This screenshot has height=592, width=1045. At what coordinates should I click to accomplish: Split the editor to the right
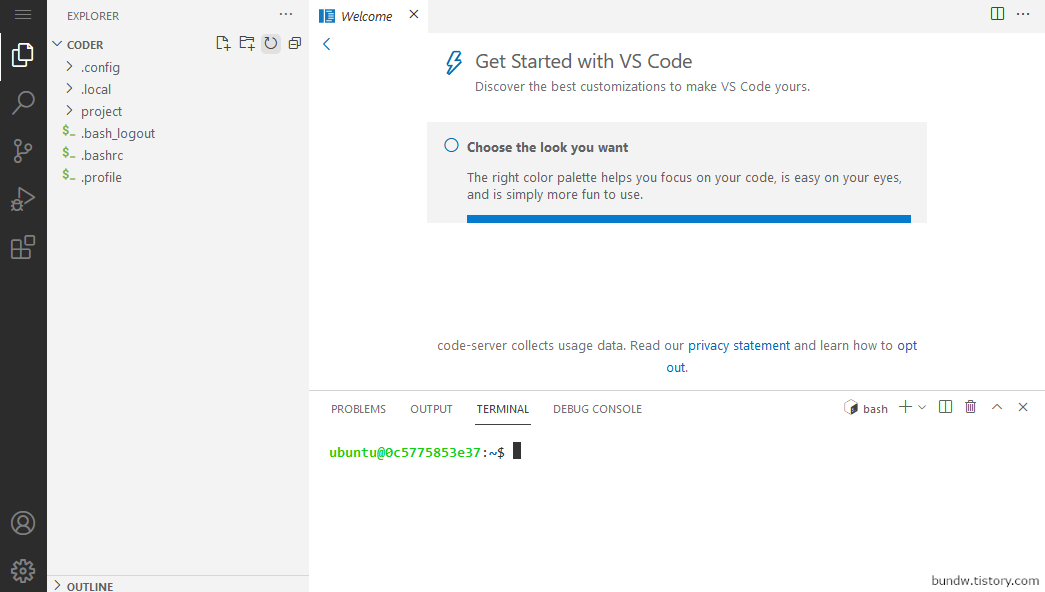pos(997,14)
